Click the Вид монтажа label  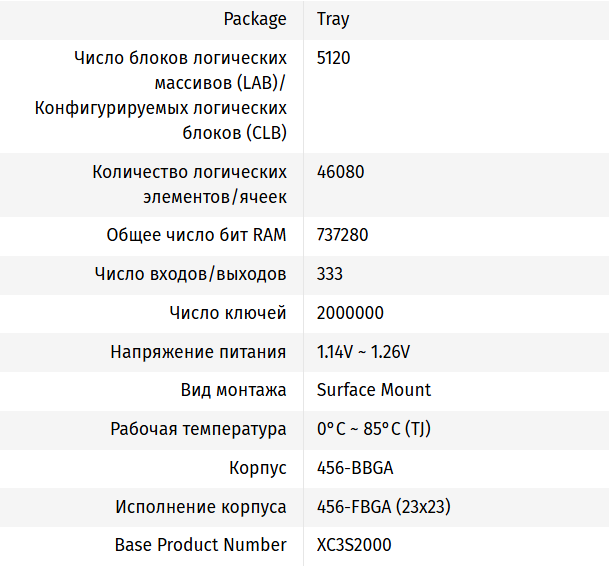coord(233,390)
